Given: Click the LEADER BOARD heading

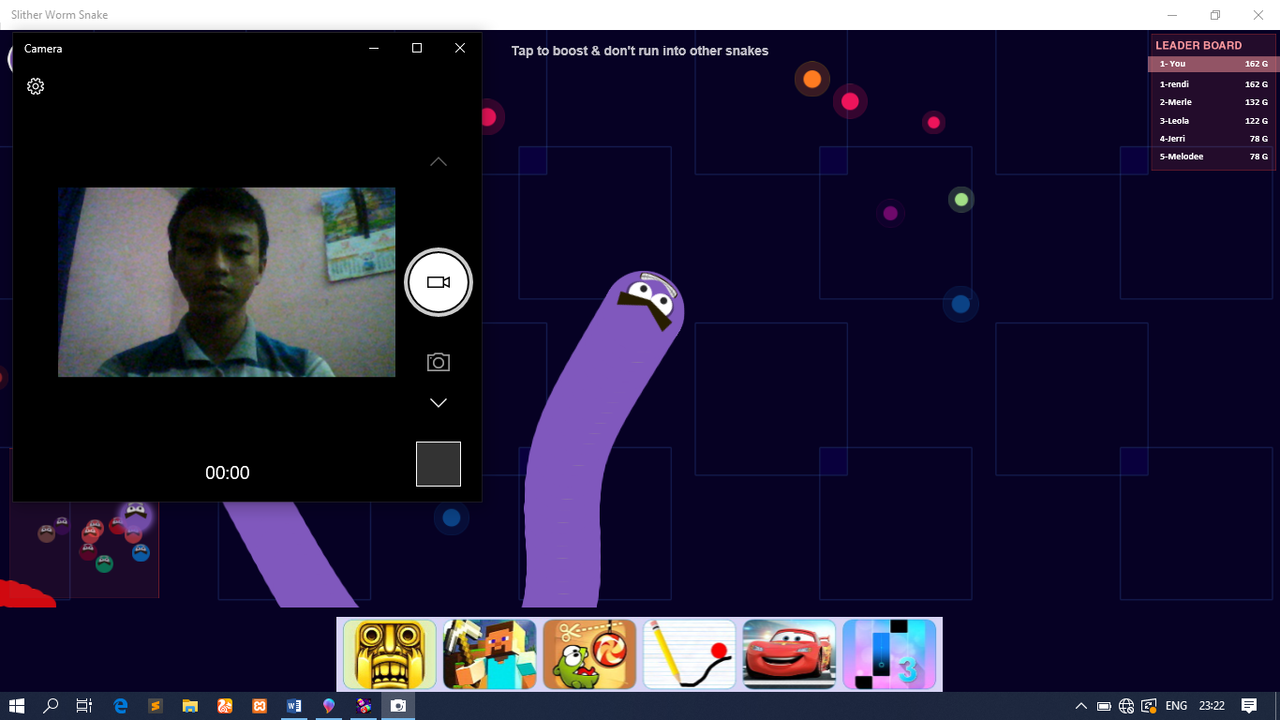Looking at the screenshot, I should pos(1198,45).
